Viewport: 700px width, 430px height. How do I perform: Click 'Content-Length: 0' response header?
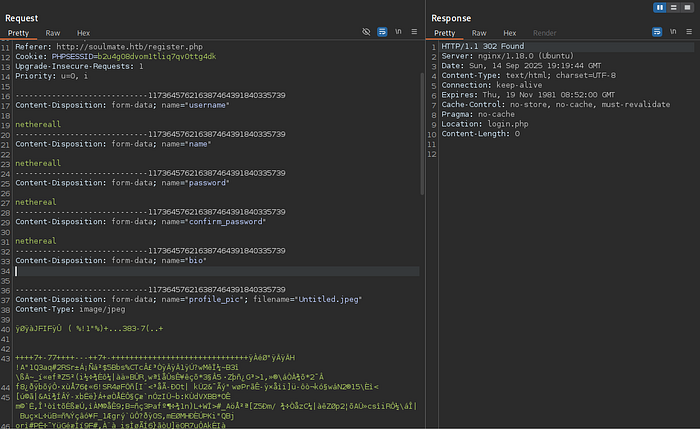tap(480, 134)
